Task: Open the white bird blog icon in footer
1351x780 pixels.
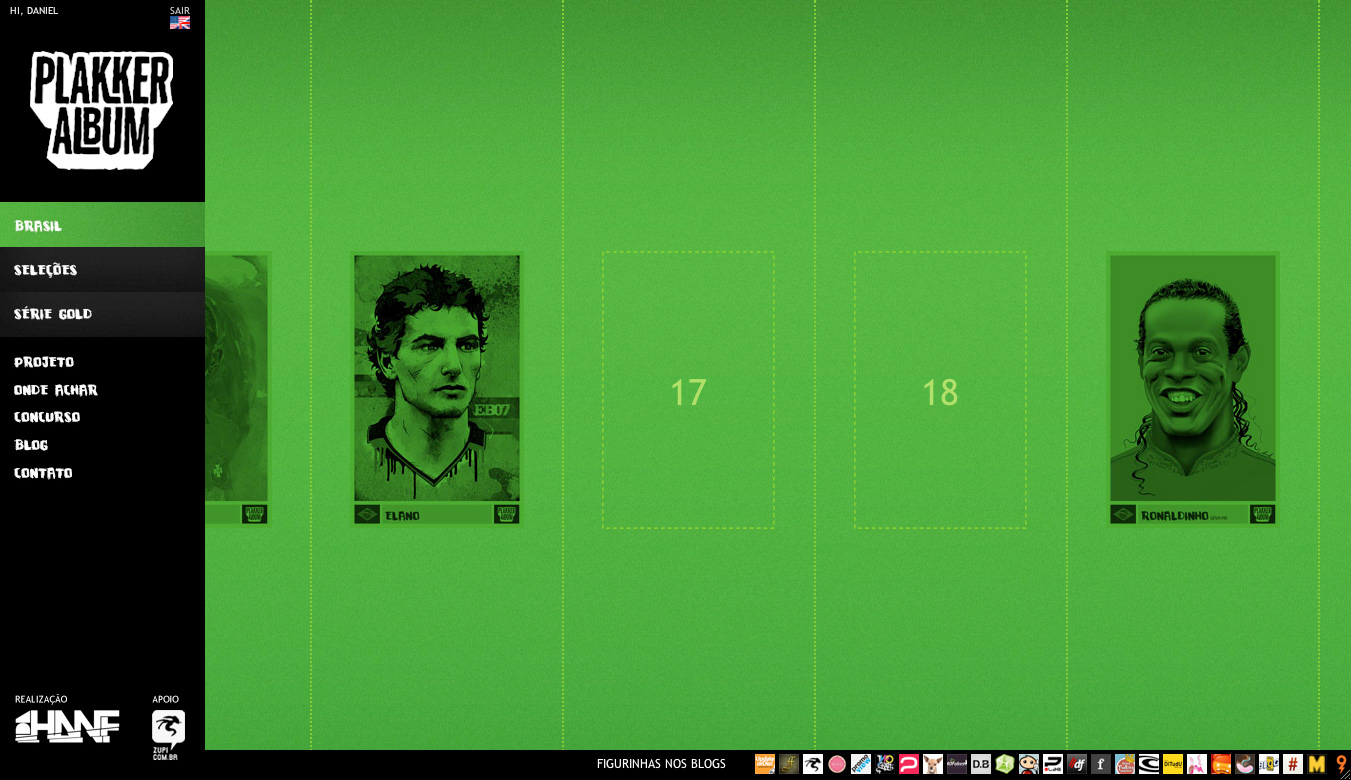Action: (813, 764)
